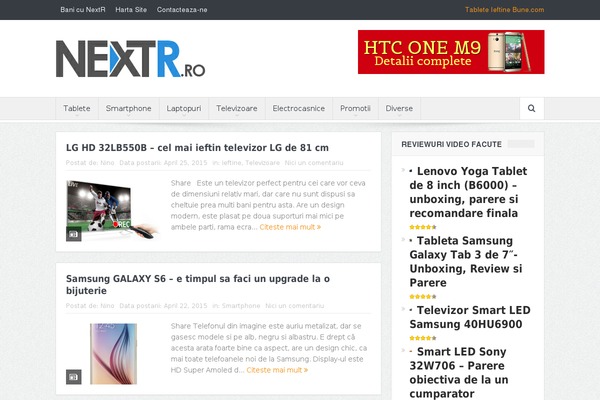Open the Smartphone menu
The image size is (600, 400).
(129, 108)
